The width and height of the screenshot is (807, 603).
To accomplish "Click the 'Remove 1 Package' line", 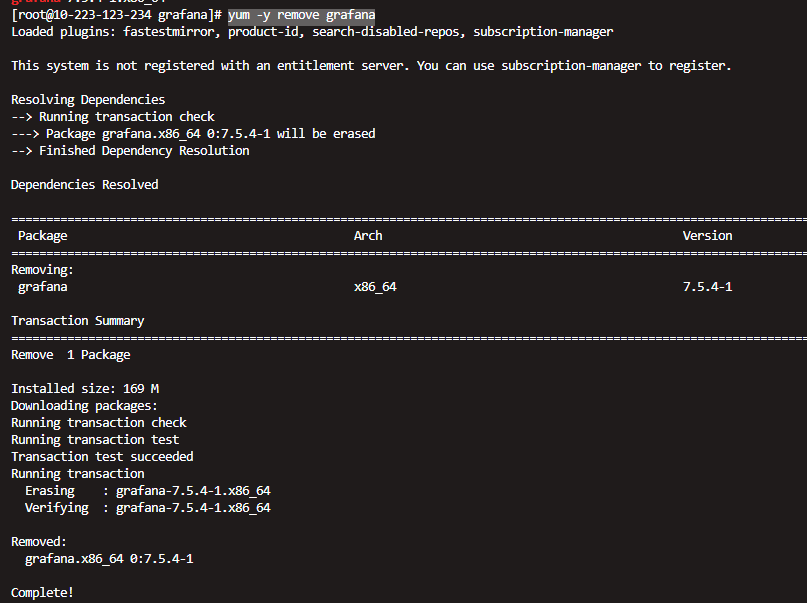I will pyautogui.click(x=71, y=354).
